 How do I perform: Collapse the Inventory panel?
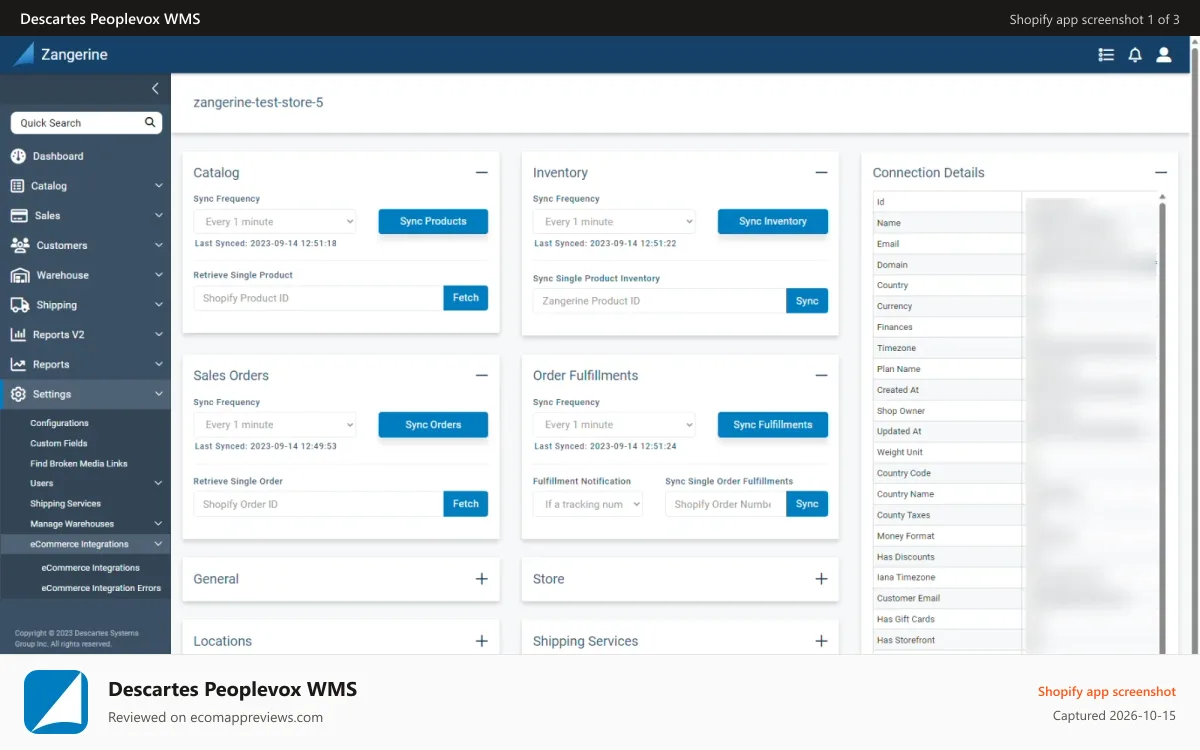821,173
